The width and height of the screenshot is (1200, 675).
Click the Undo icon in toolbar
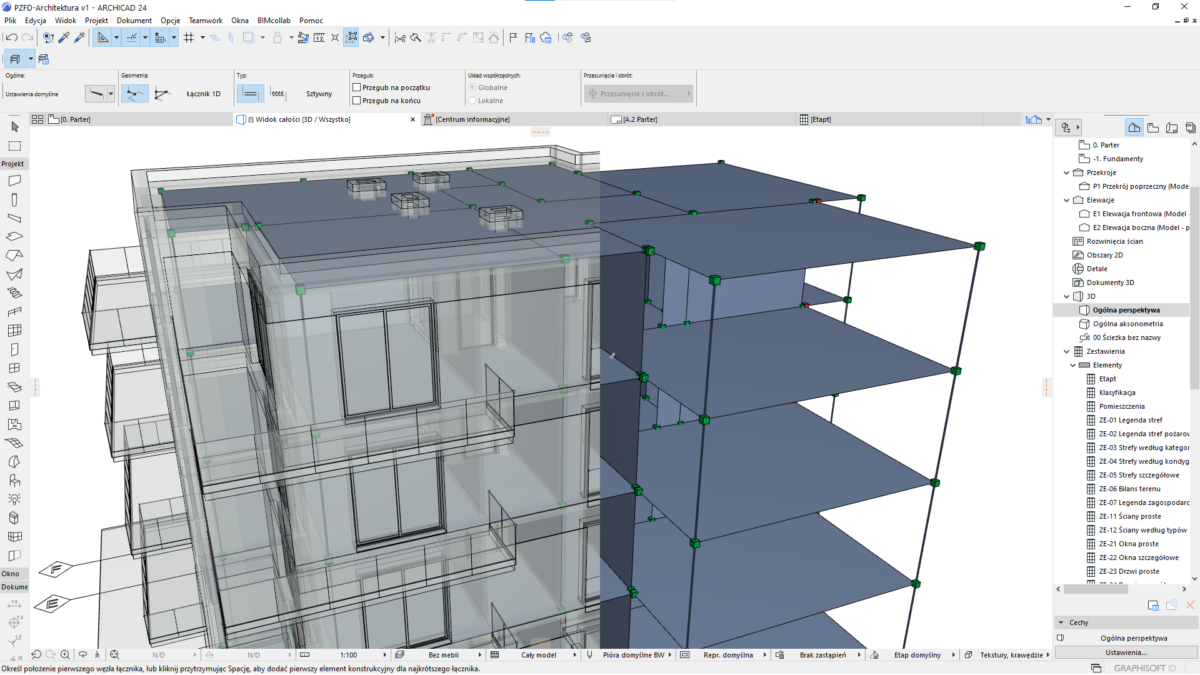tap(11, 38)
